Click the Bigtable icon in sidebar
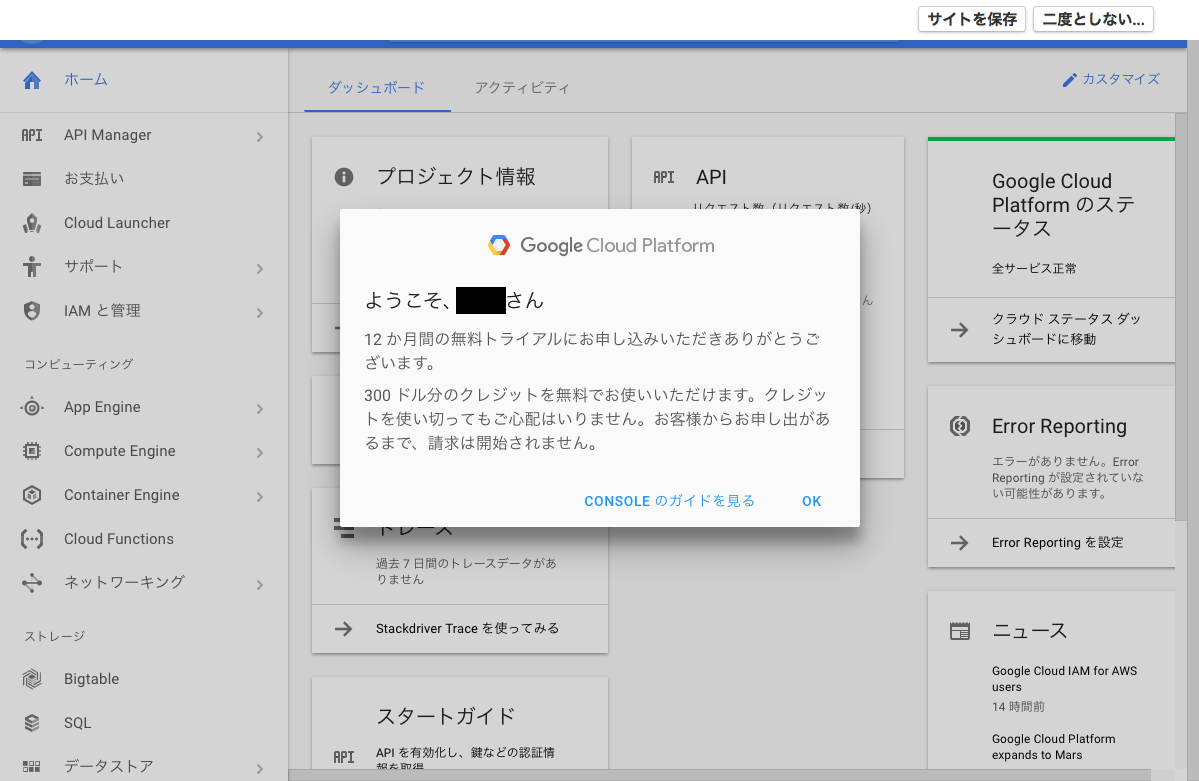1199x781 pixels. pos(32,679)
